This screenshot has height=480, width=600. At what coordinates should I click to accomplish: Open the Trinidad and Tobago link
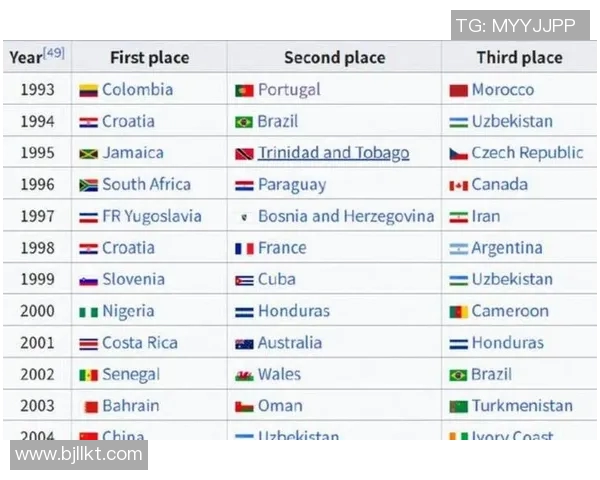pos(333,153)
